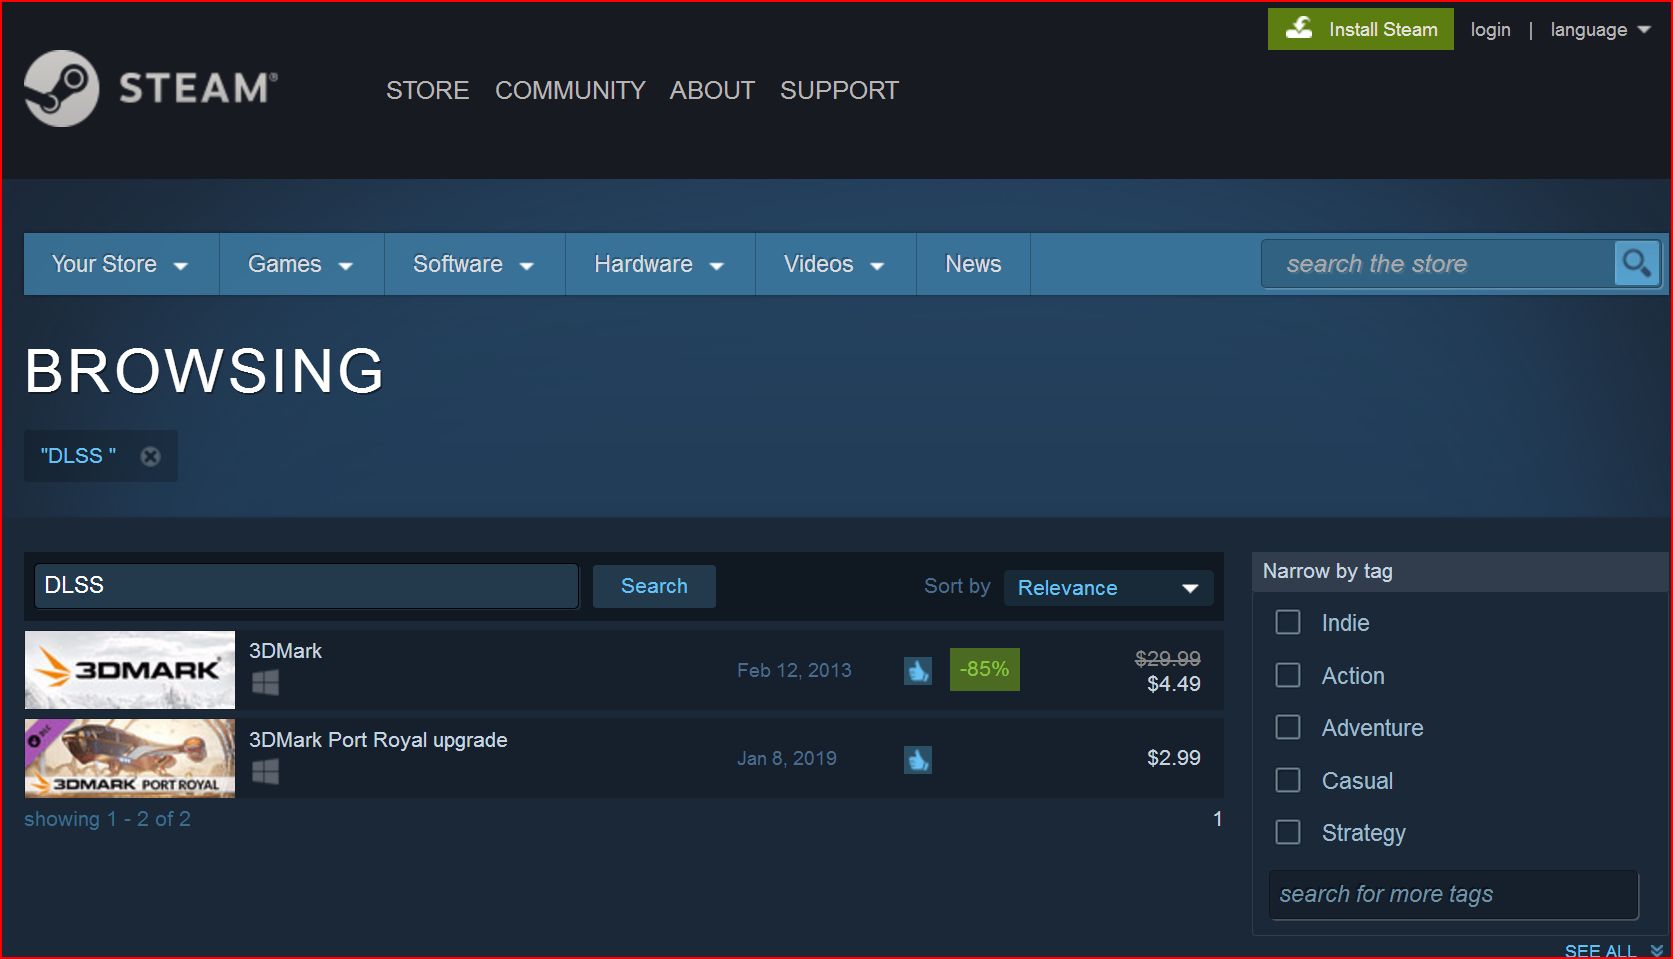This screenshot has height=959, width=1673.
Task: Click the Windows platform icon under 3DMark
Action: point(265,683)
